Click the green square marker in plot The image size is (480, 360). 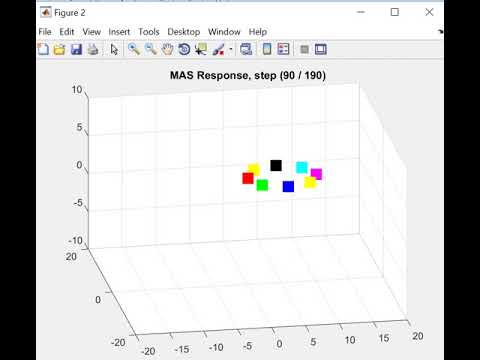(262, 185)
